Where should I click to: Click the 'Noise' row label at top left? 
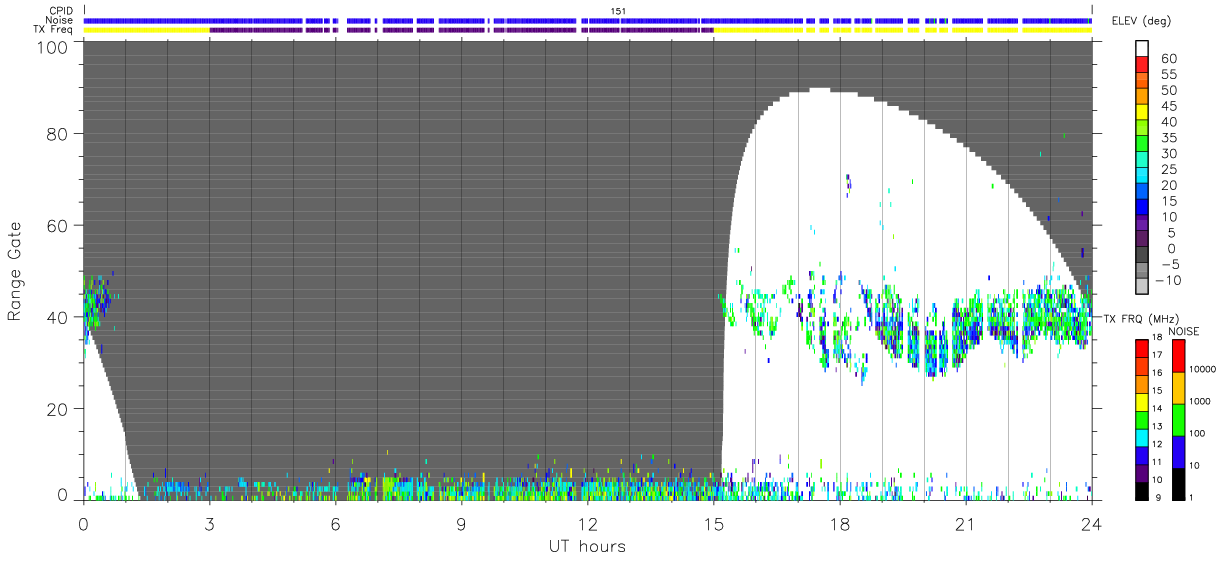click(60, 20)
